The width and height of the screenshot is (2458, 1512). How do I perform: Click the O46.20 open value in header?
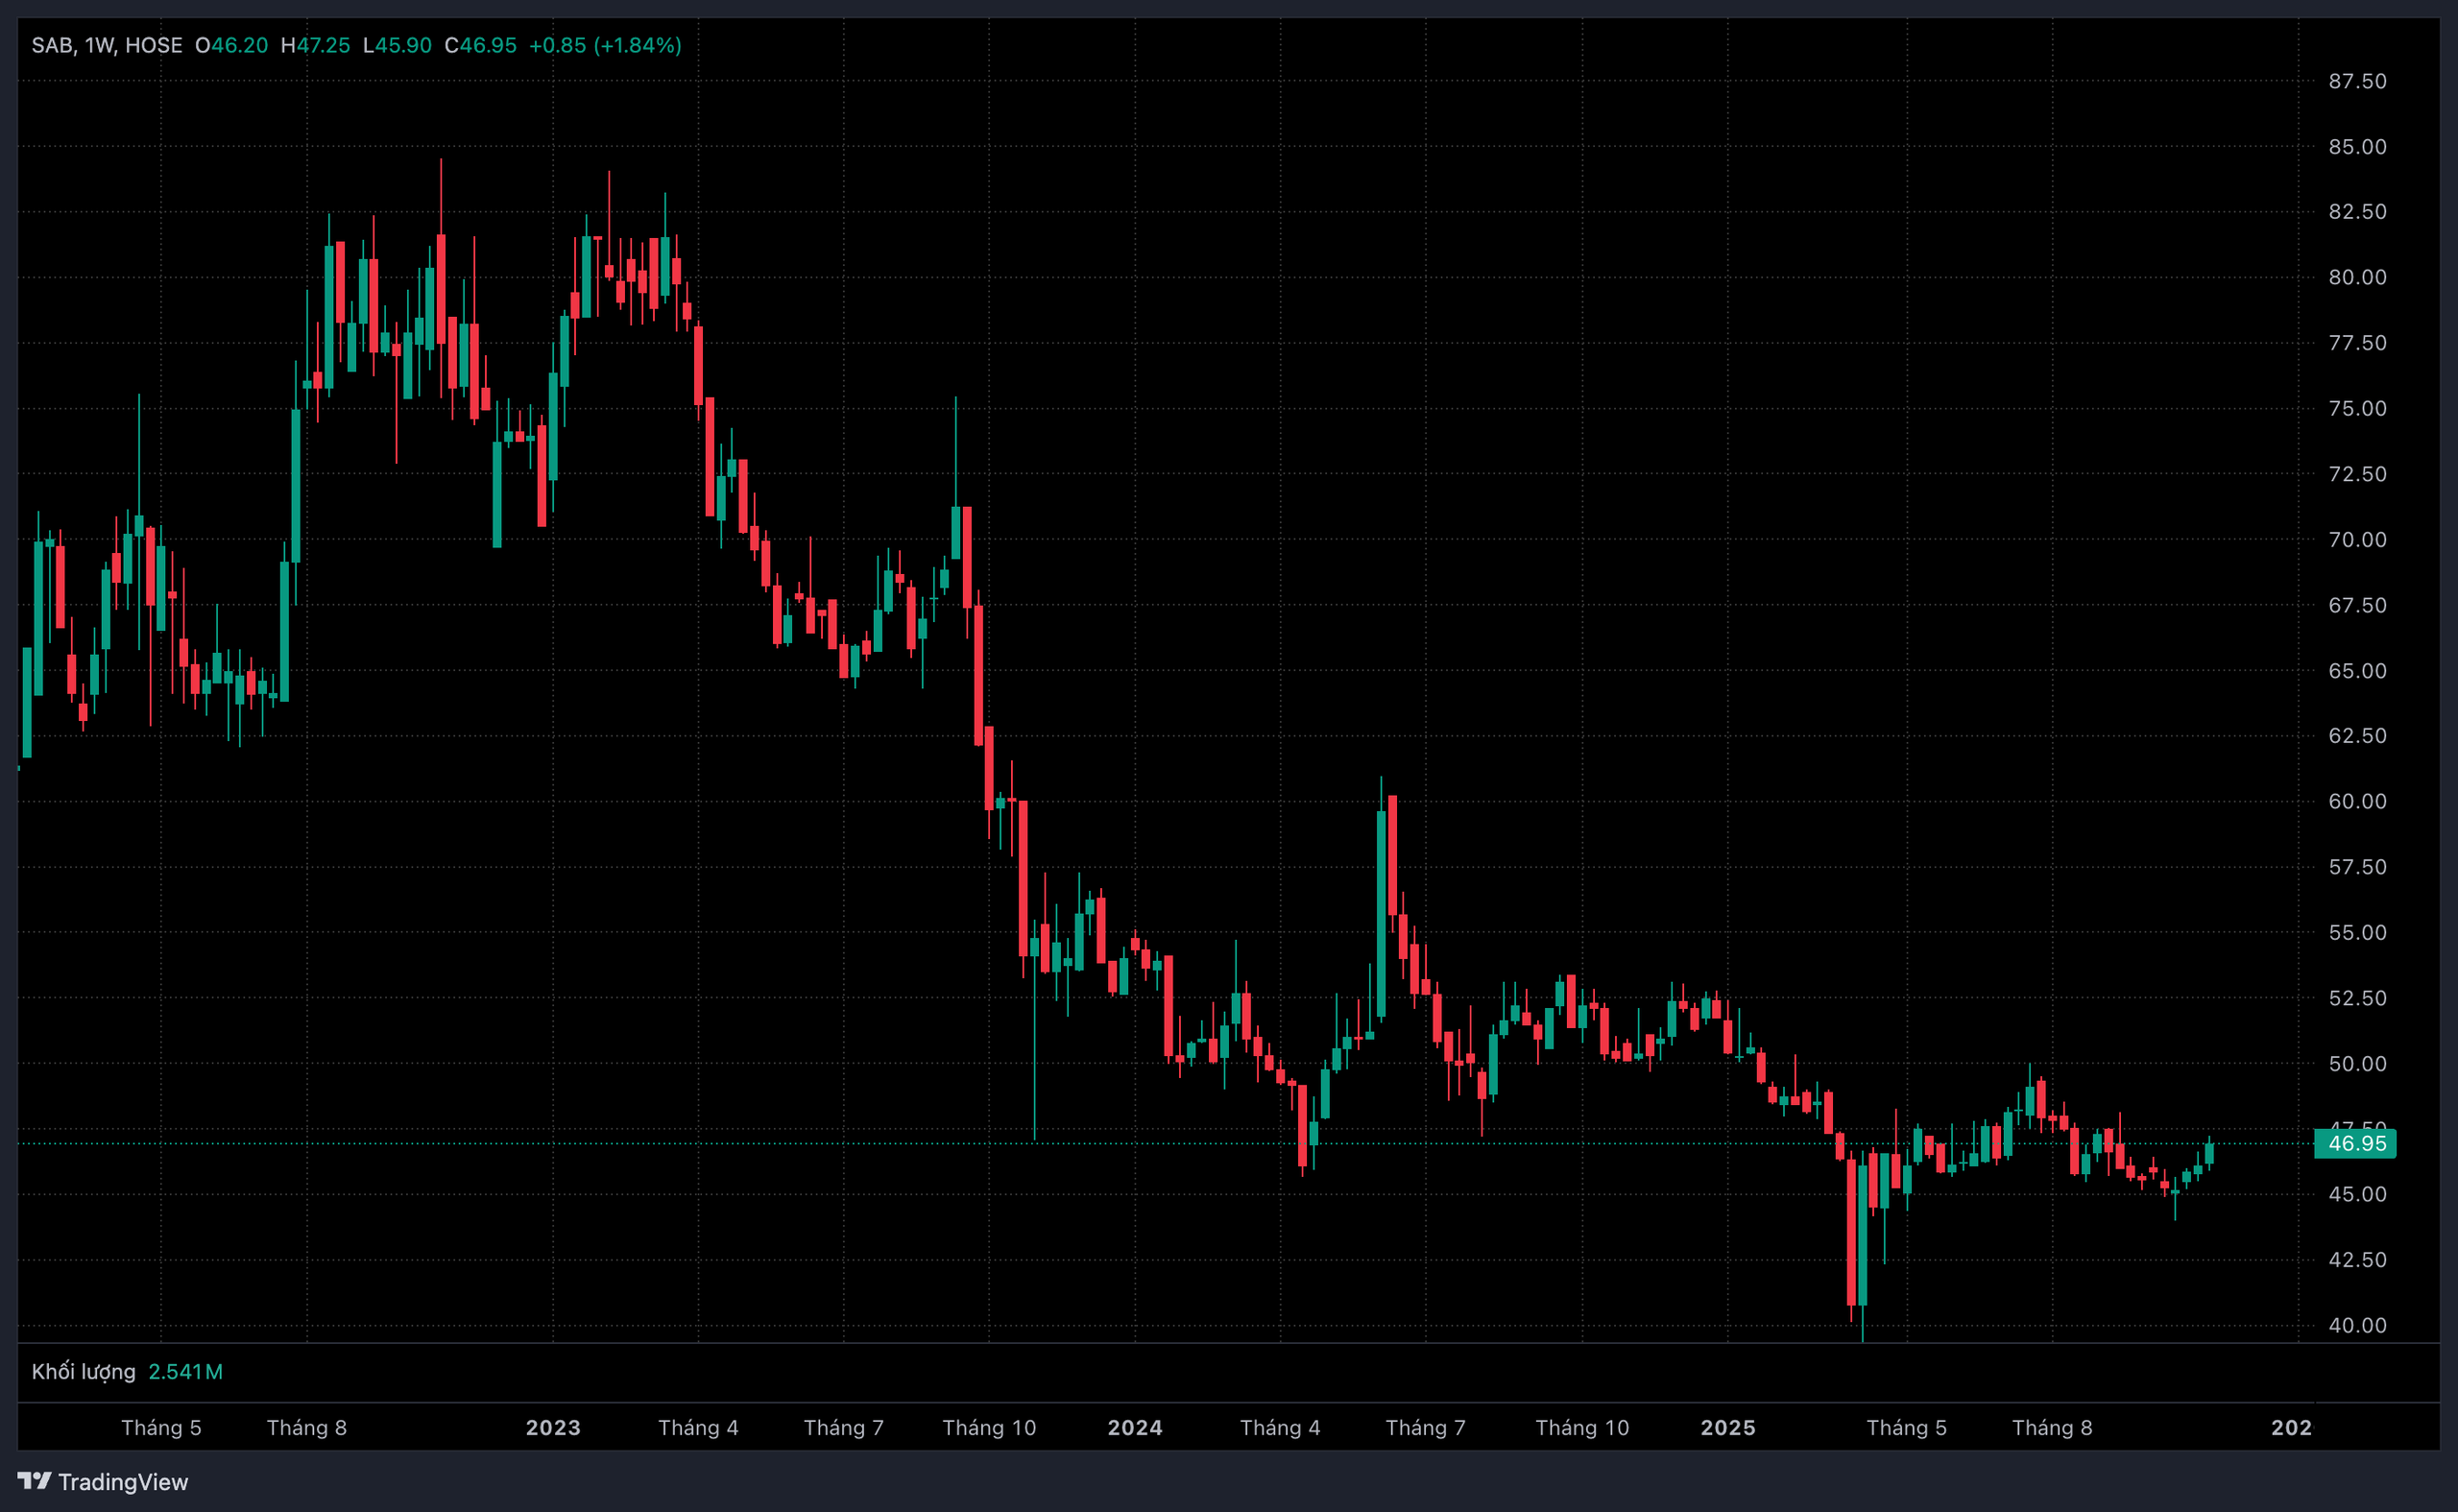[232, 45]
